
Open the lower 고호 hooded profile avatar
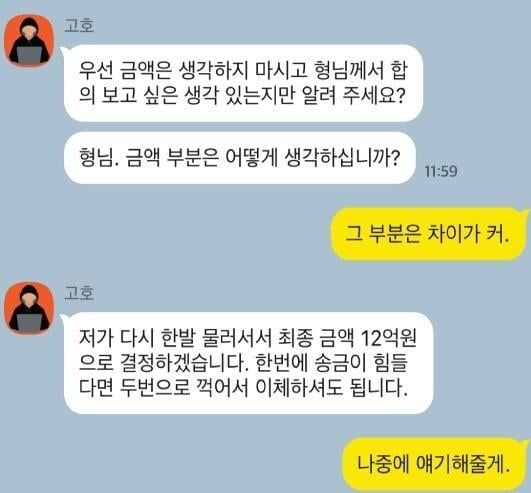click(x=29, y=308)
